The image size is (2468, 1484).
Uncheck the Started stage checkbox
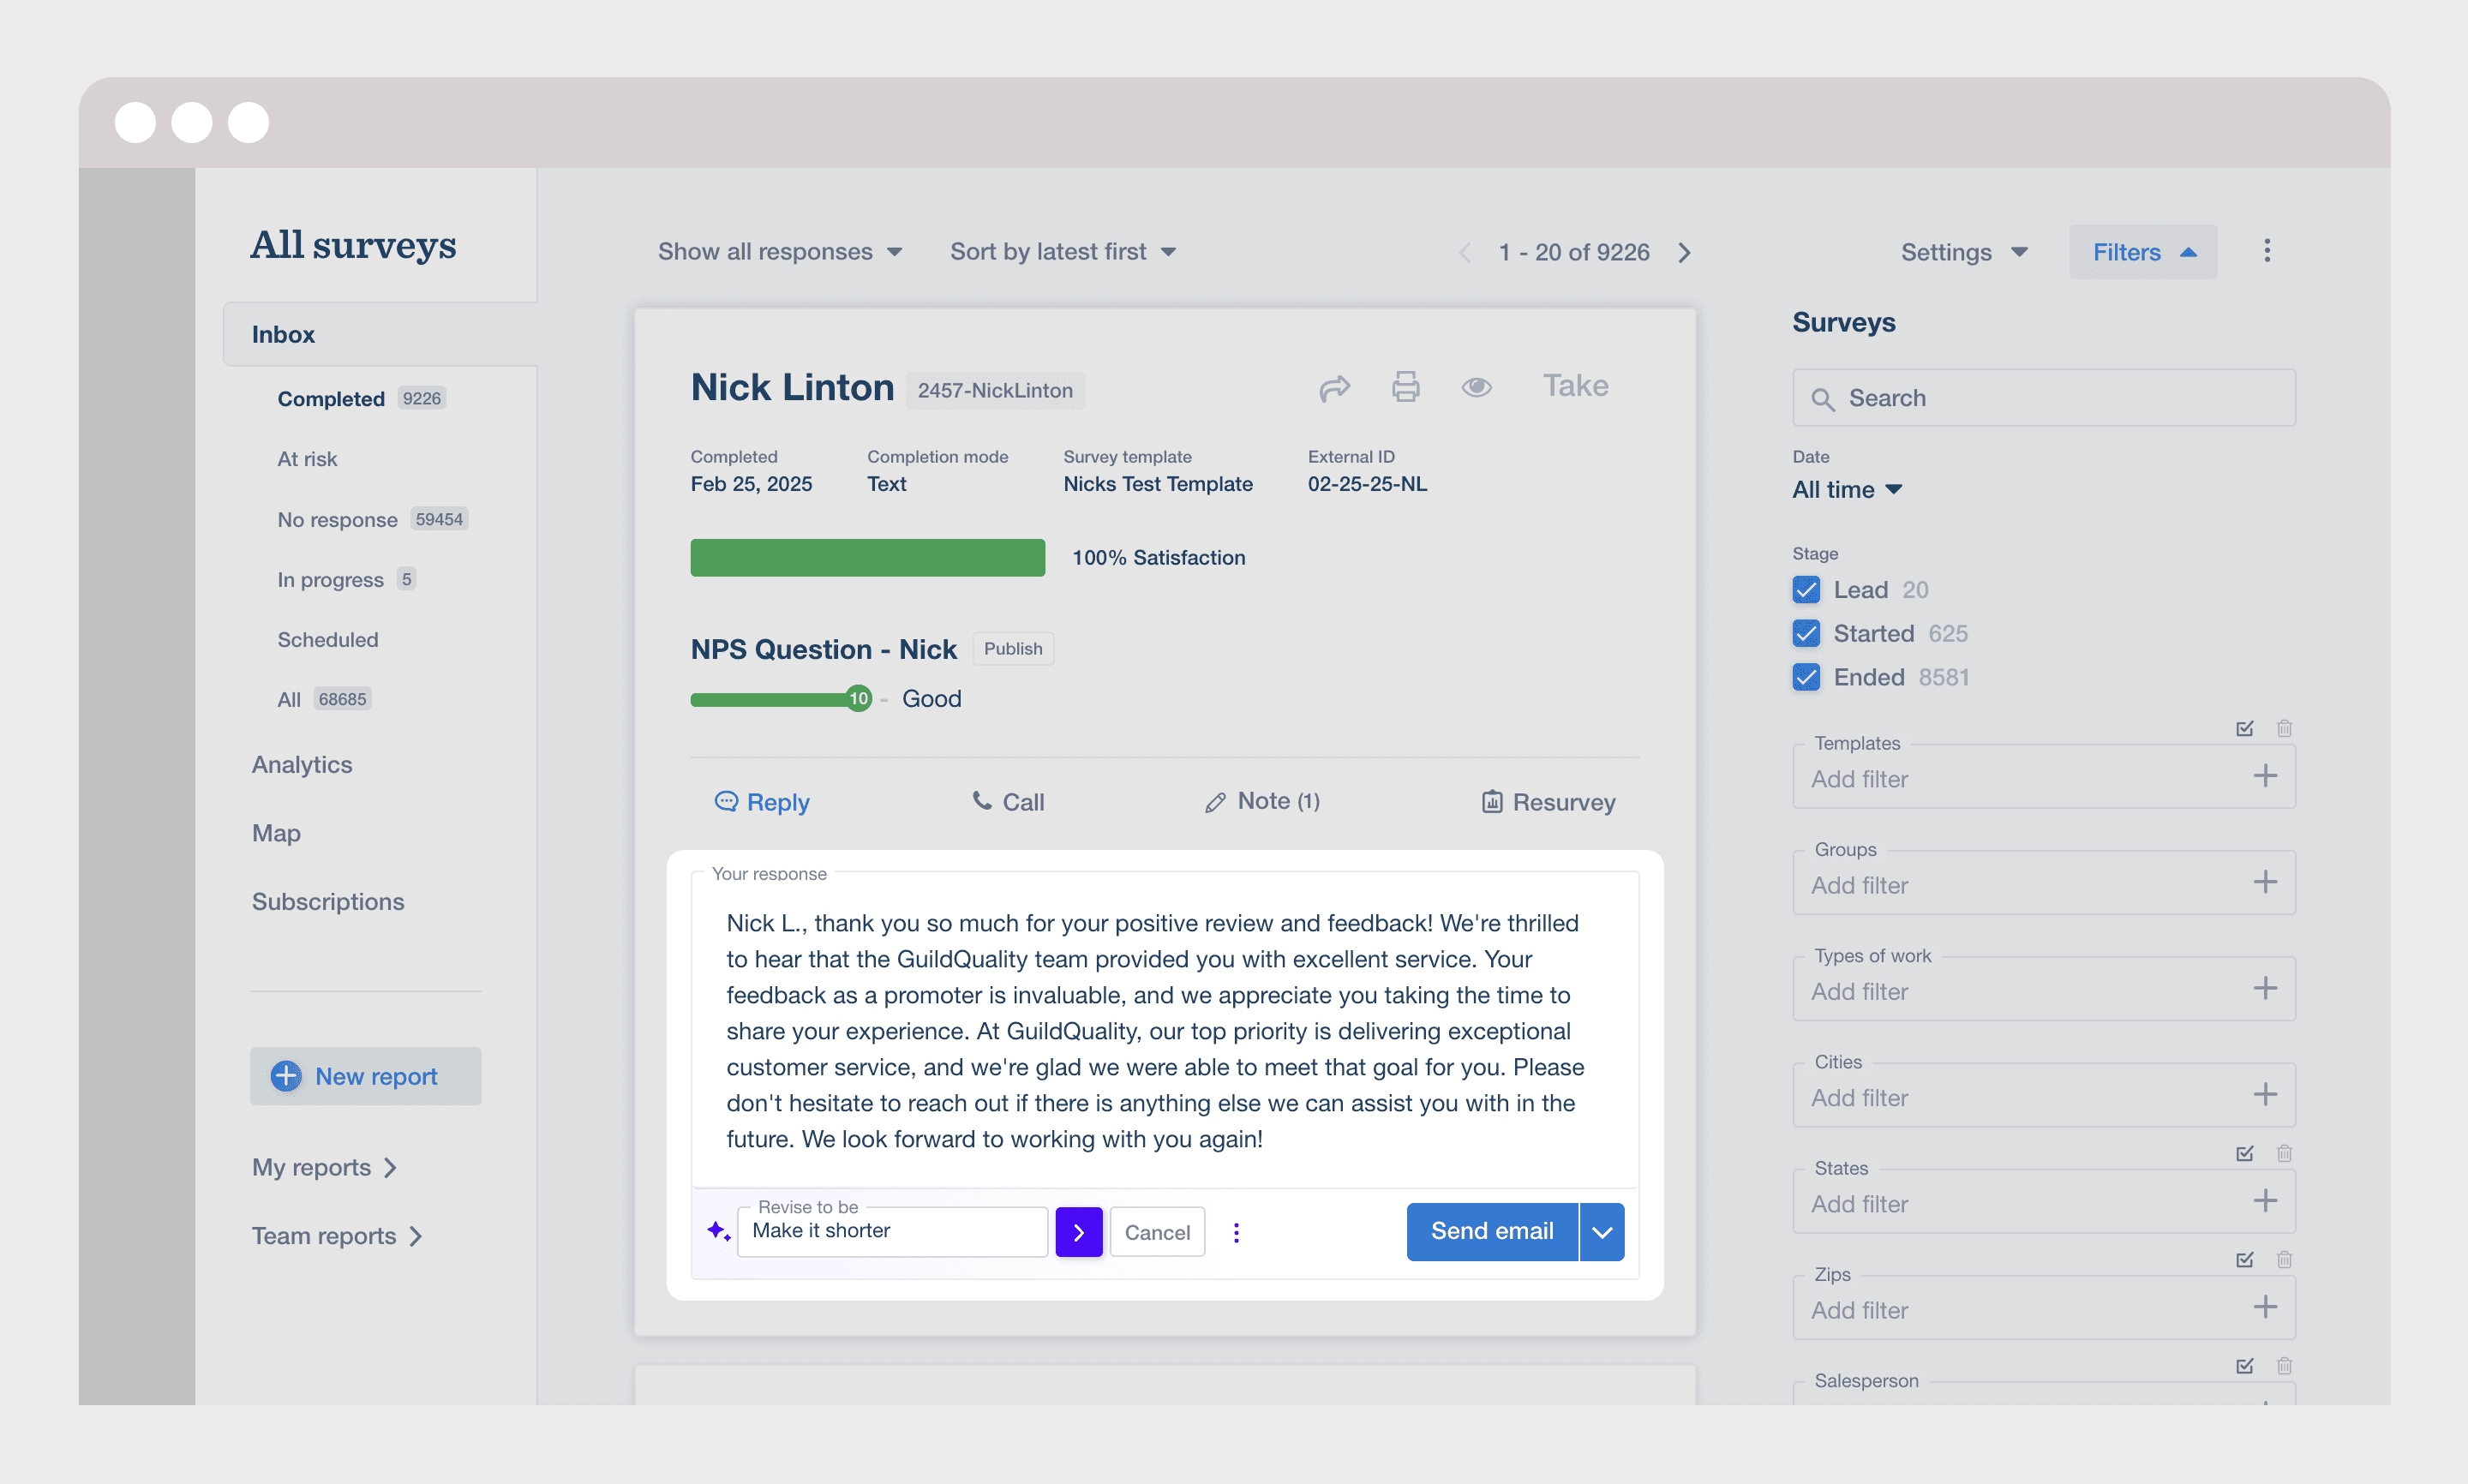(x=1806, y=633)
